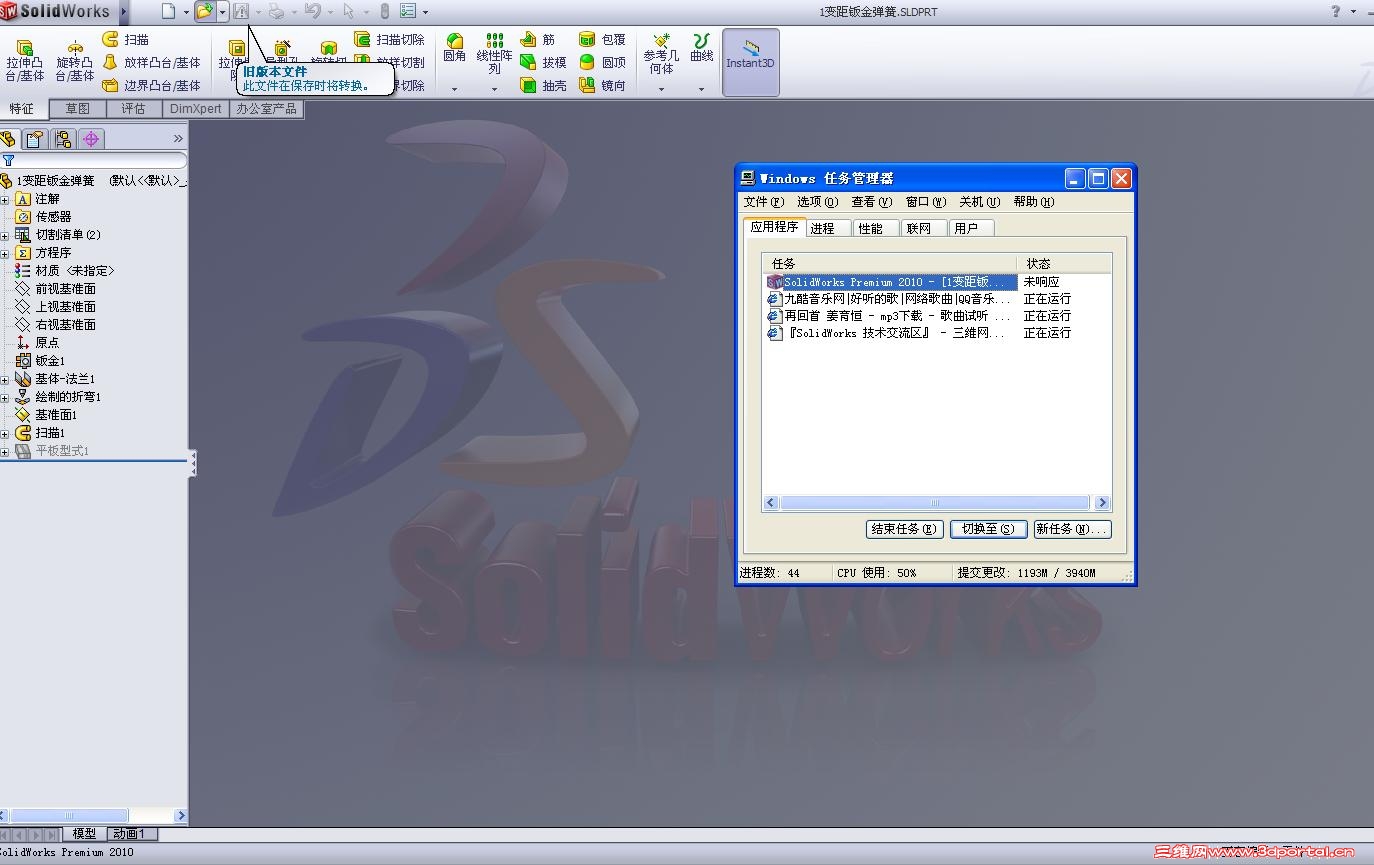
Task: Switch to the 办公室产品 ribbon tab
Action: click(x=266, y=109)
